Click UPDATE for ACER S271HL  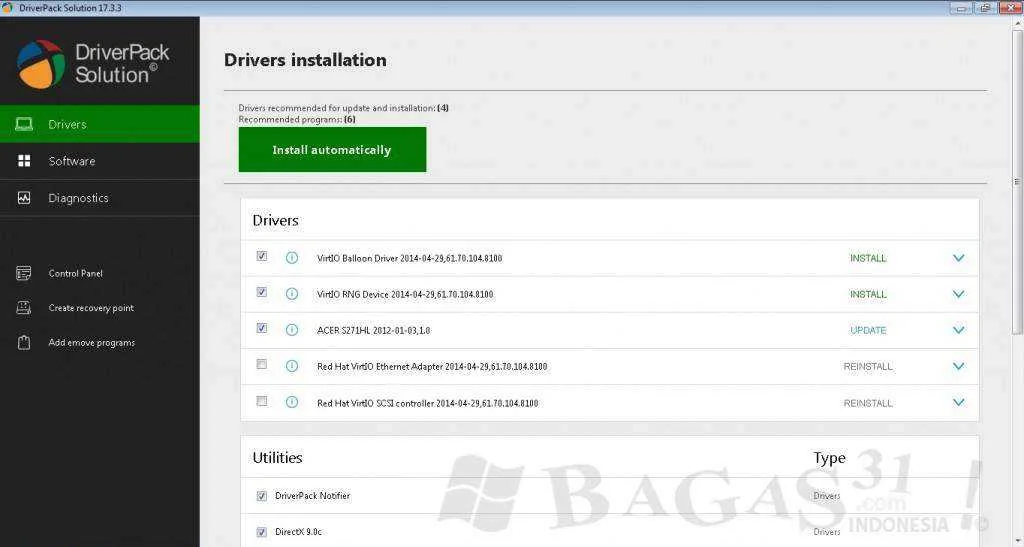[868, 330]
